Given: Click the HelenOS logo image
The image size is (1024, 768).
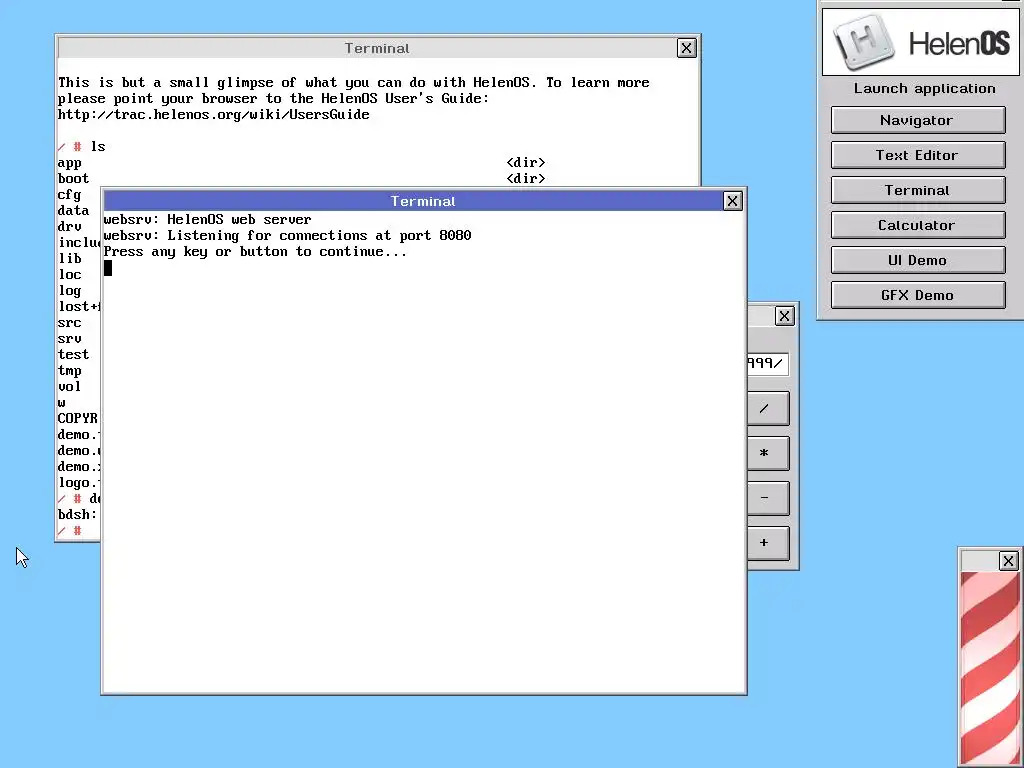Looking at the screenshot, I should pyautogui.click(x=920, y=42).
